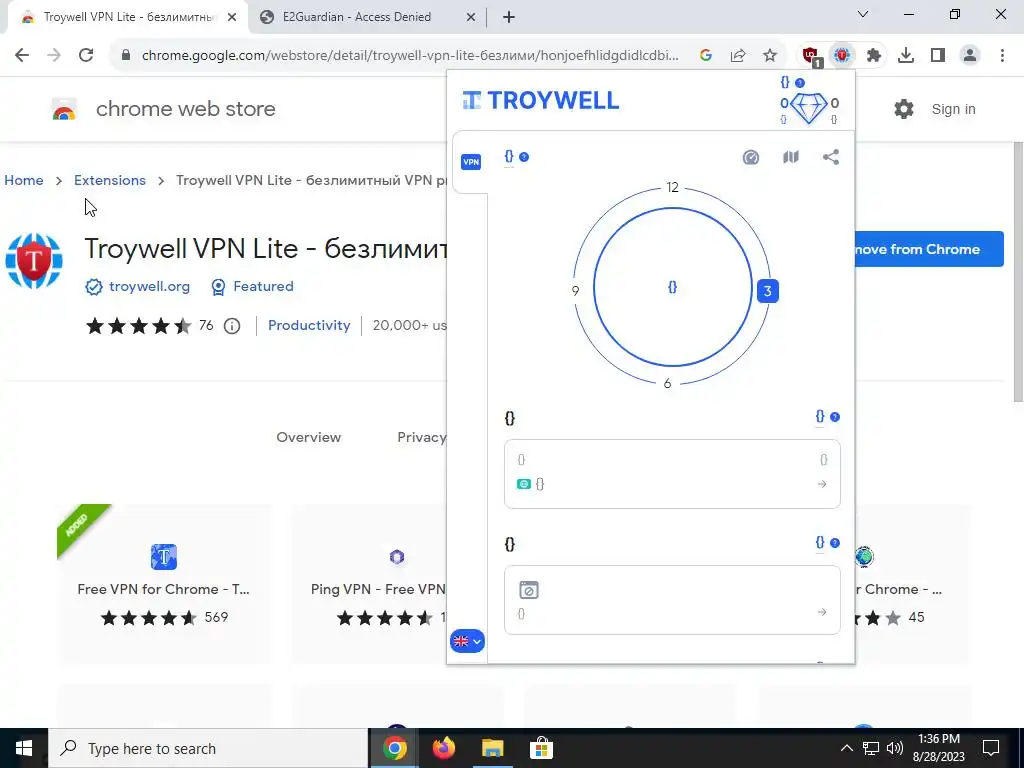Open the Extensions puzzle icon
This screenshot has width=1024, height=768.
[874, 56]
